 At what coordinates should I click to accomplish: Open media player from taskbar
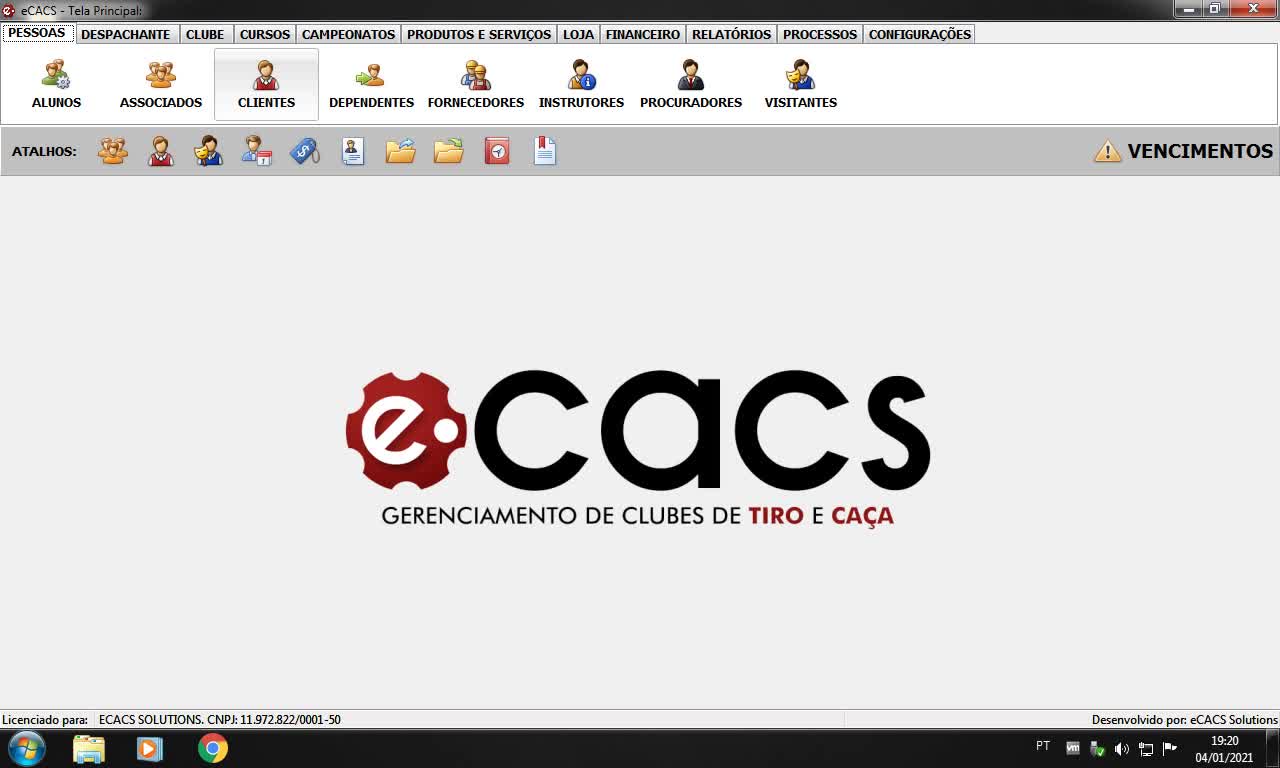click(x=150, y=748)
